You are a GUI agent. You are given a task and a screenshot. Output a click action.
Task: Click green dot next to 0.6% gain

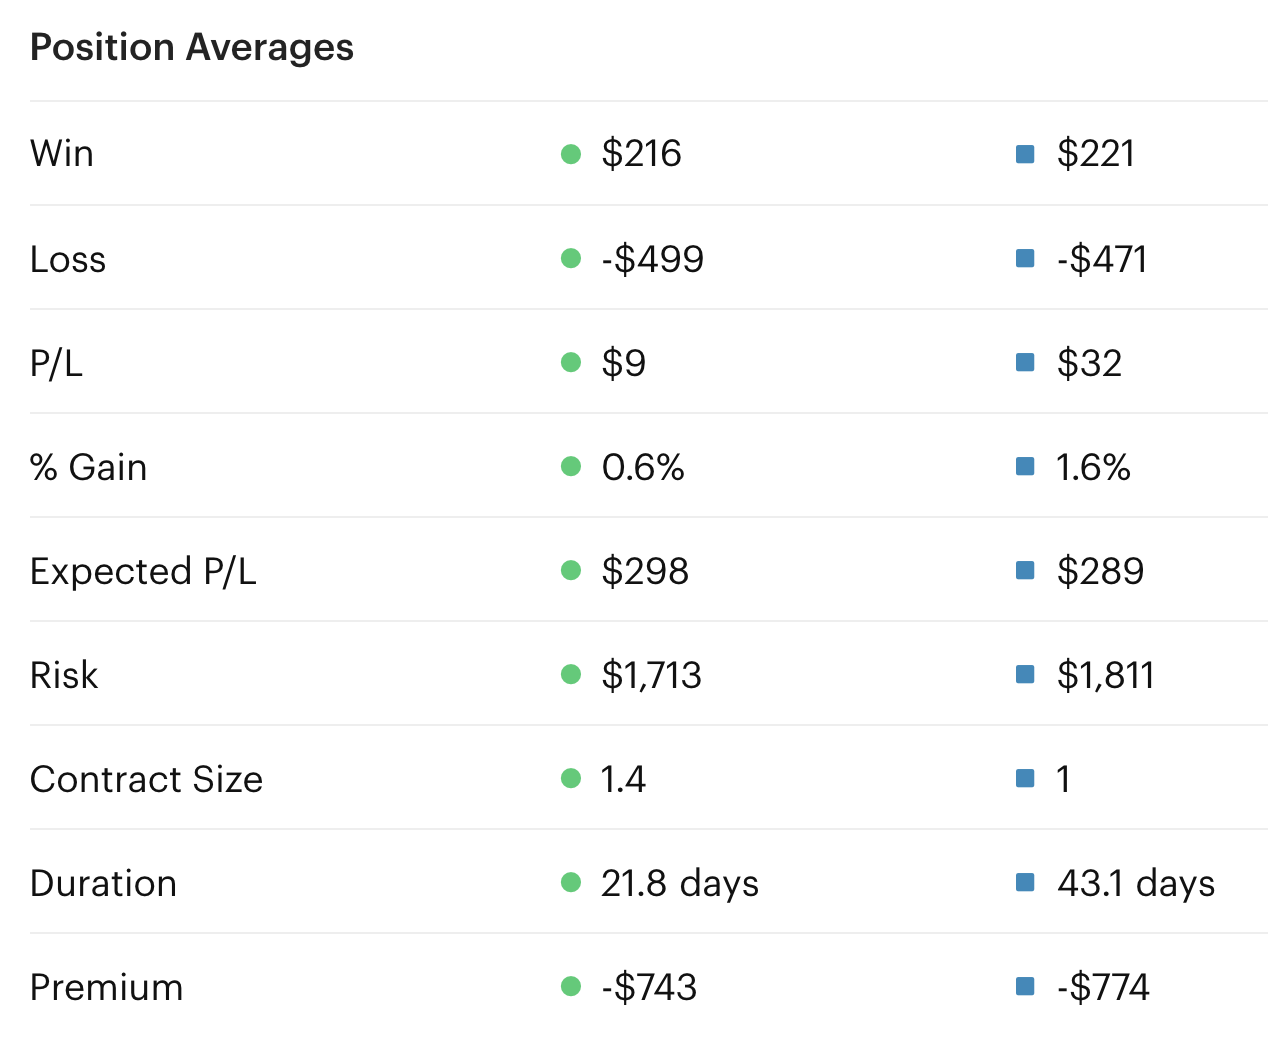coord(571,467)
